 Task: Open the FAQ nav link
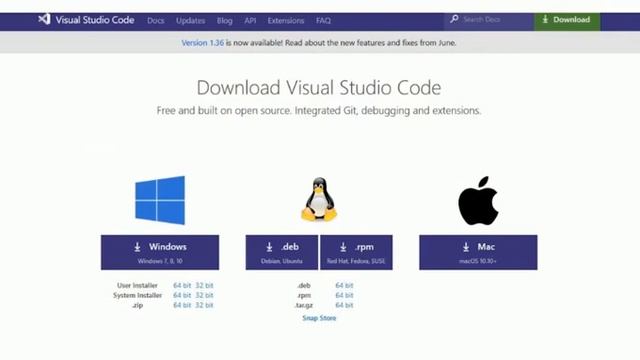click(x=323, y=20)
